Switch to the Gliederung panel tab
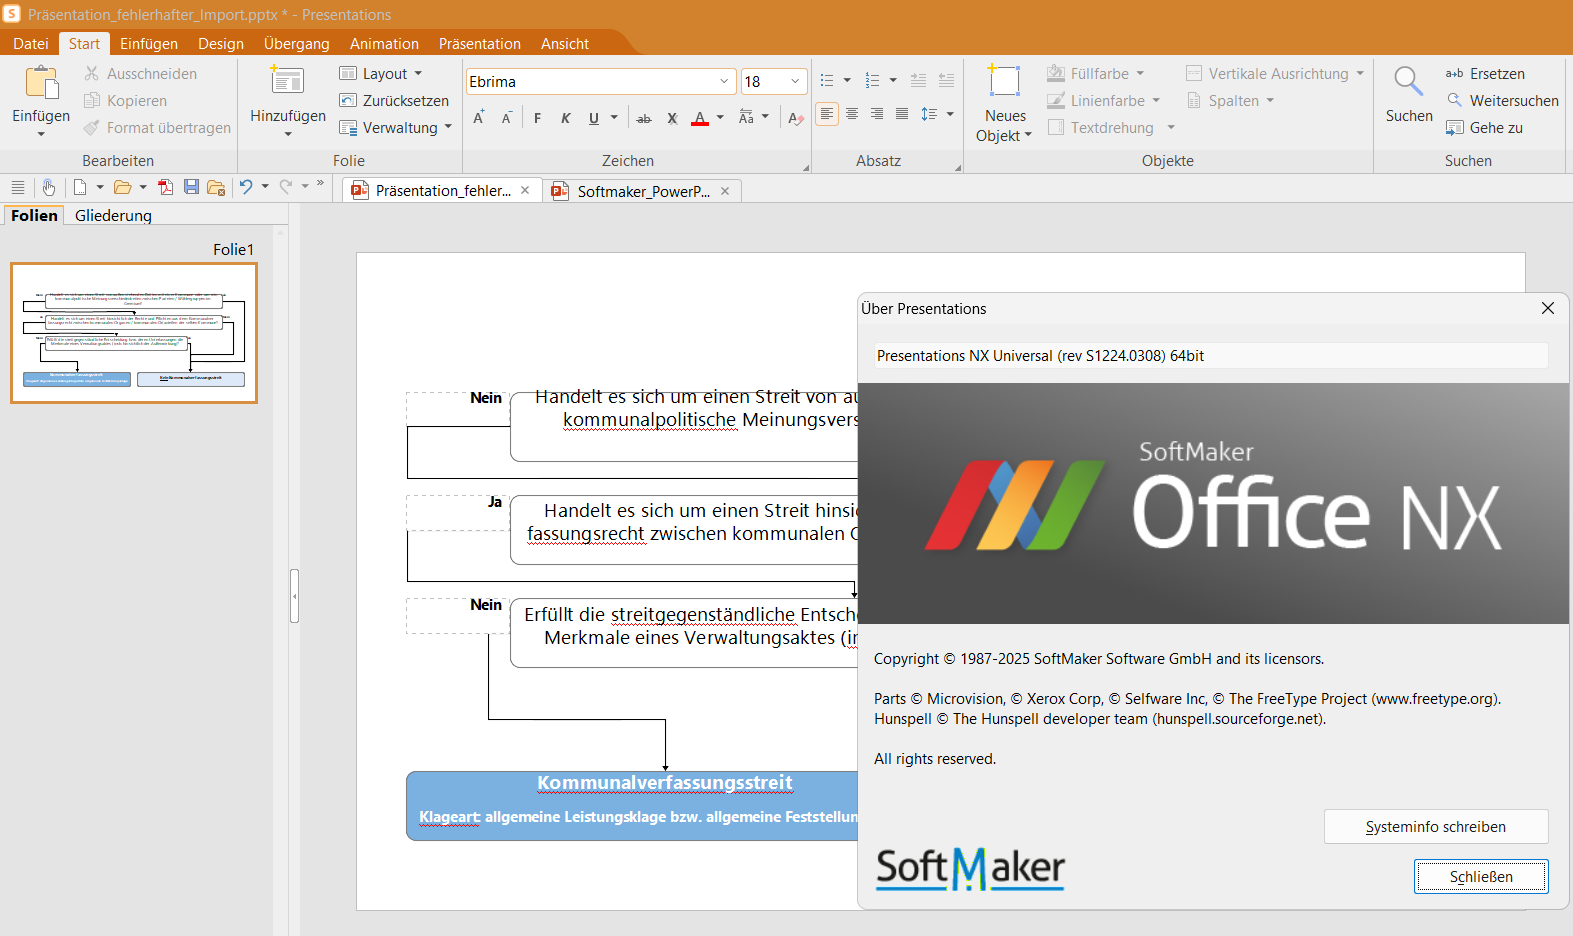1573x936 pixels. [x=113, y=215]
